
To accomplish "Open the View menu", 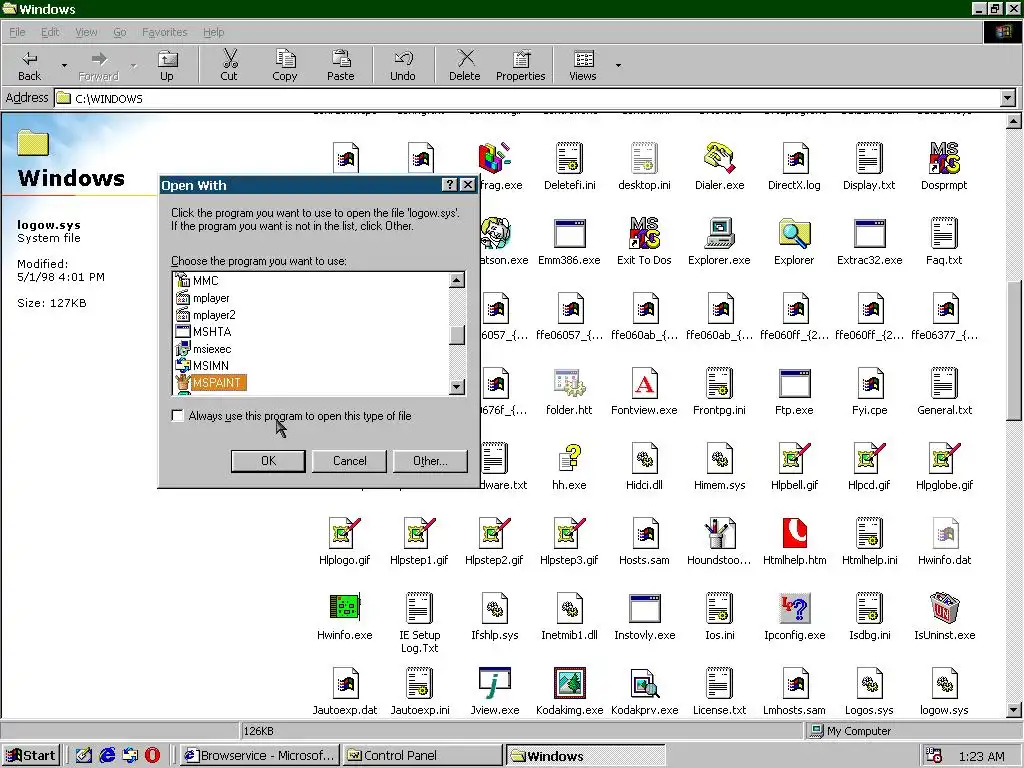I will [x=86, y=32].
